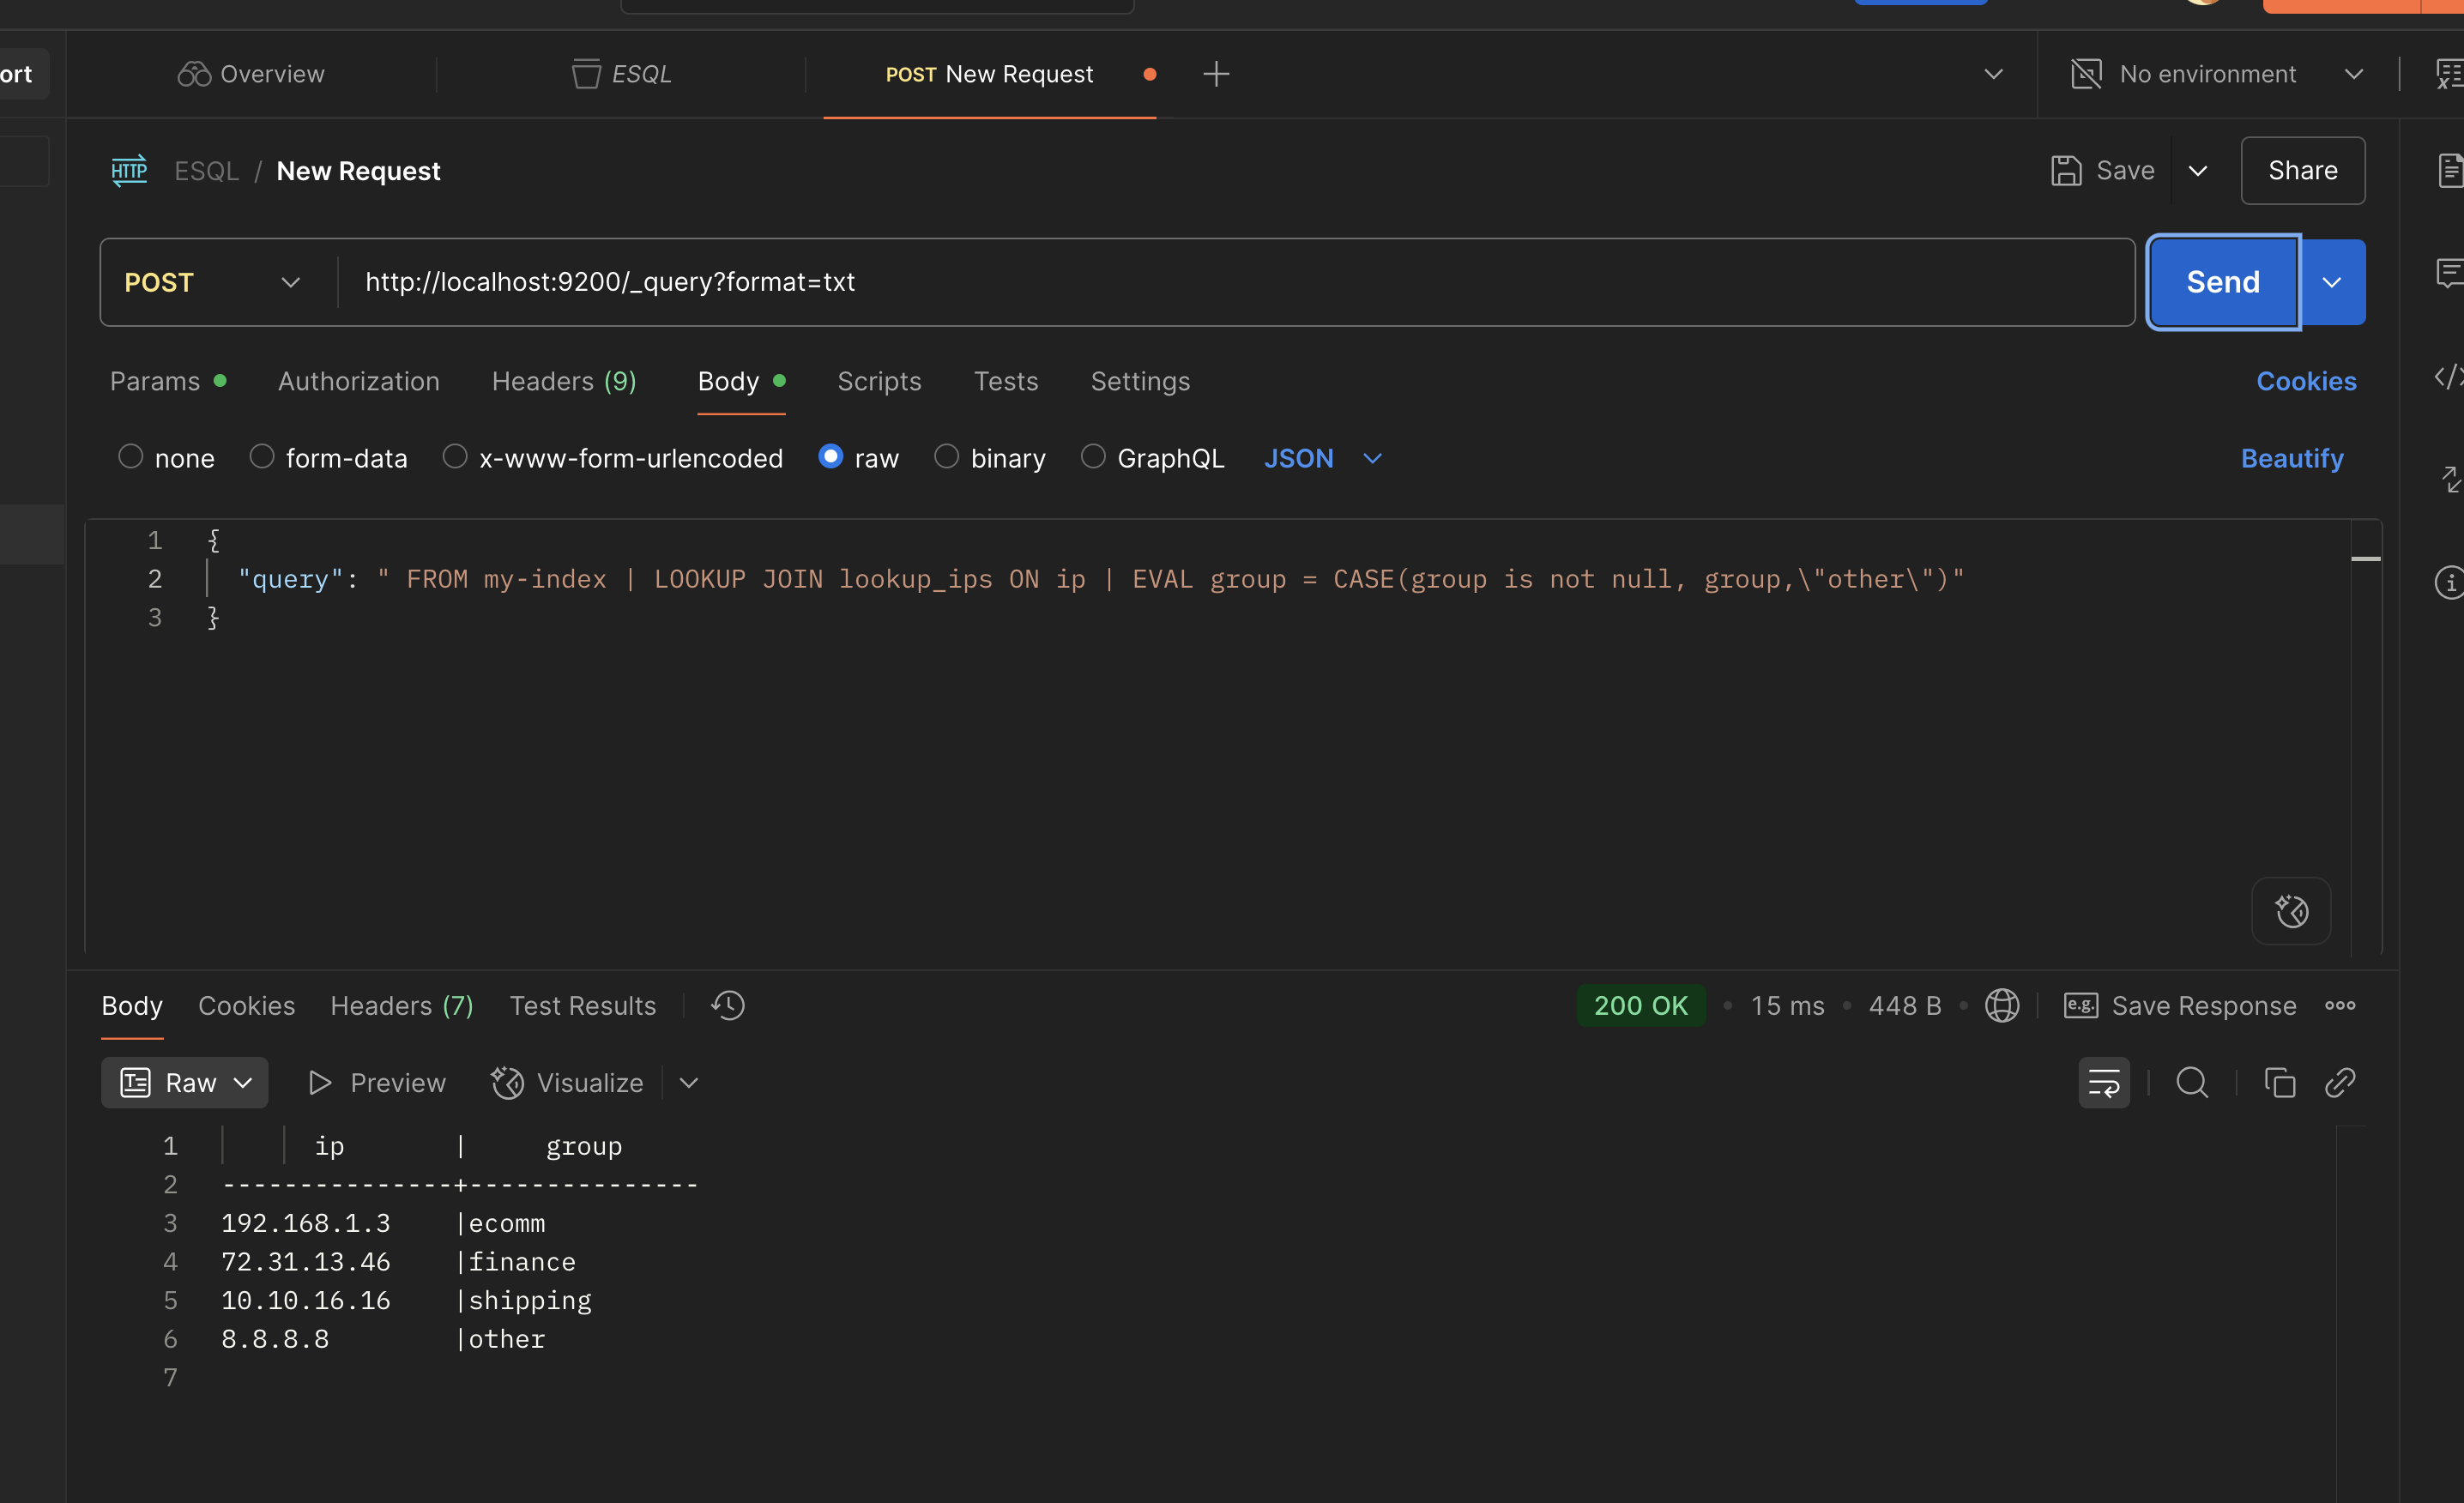
Task: Open the Headers (9) request tab
Action: 564,381
